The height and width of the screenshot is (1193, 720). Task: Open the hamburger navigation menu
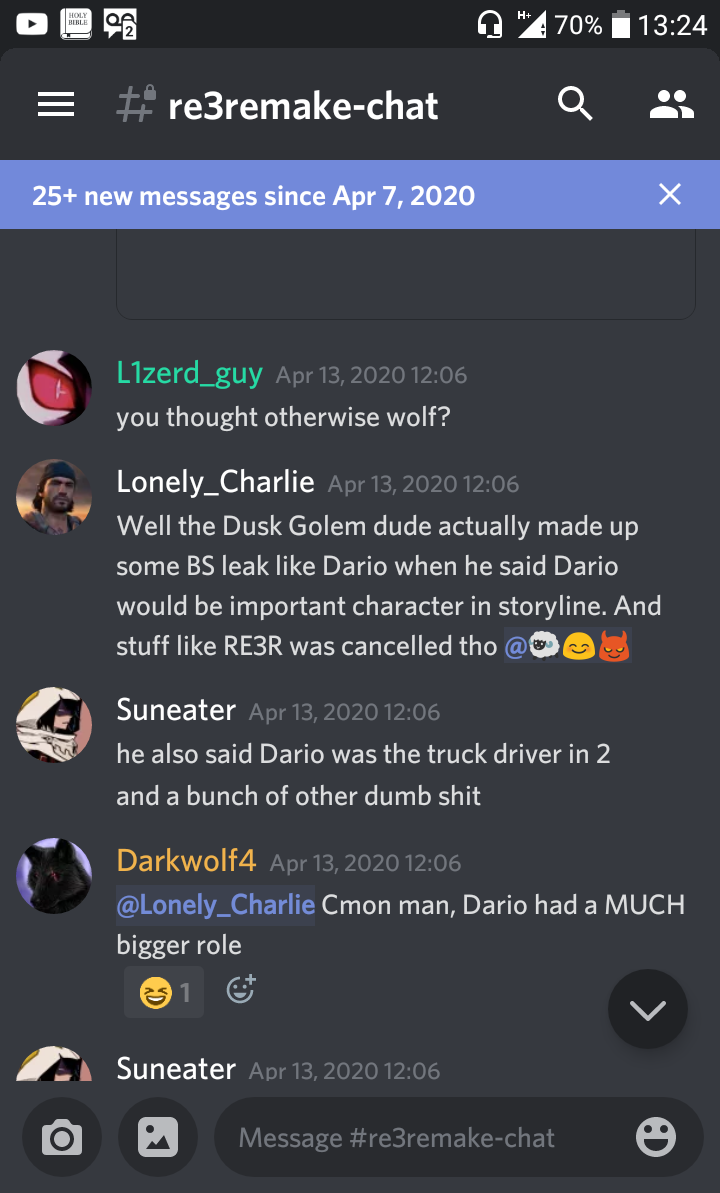[56, 104]
